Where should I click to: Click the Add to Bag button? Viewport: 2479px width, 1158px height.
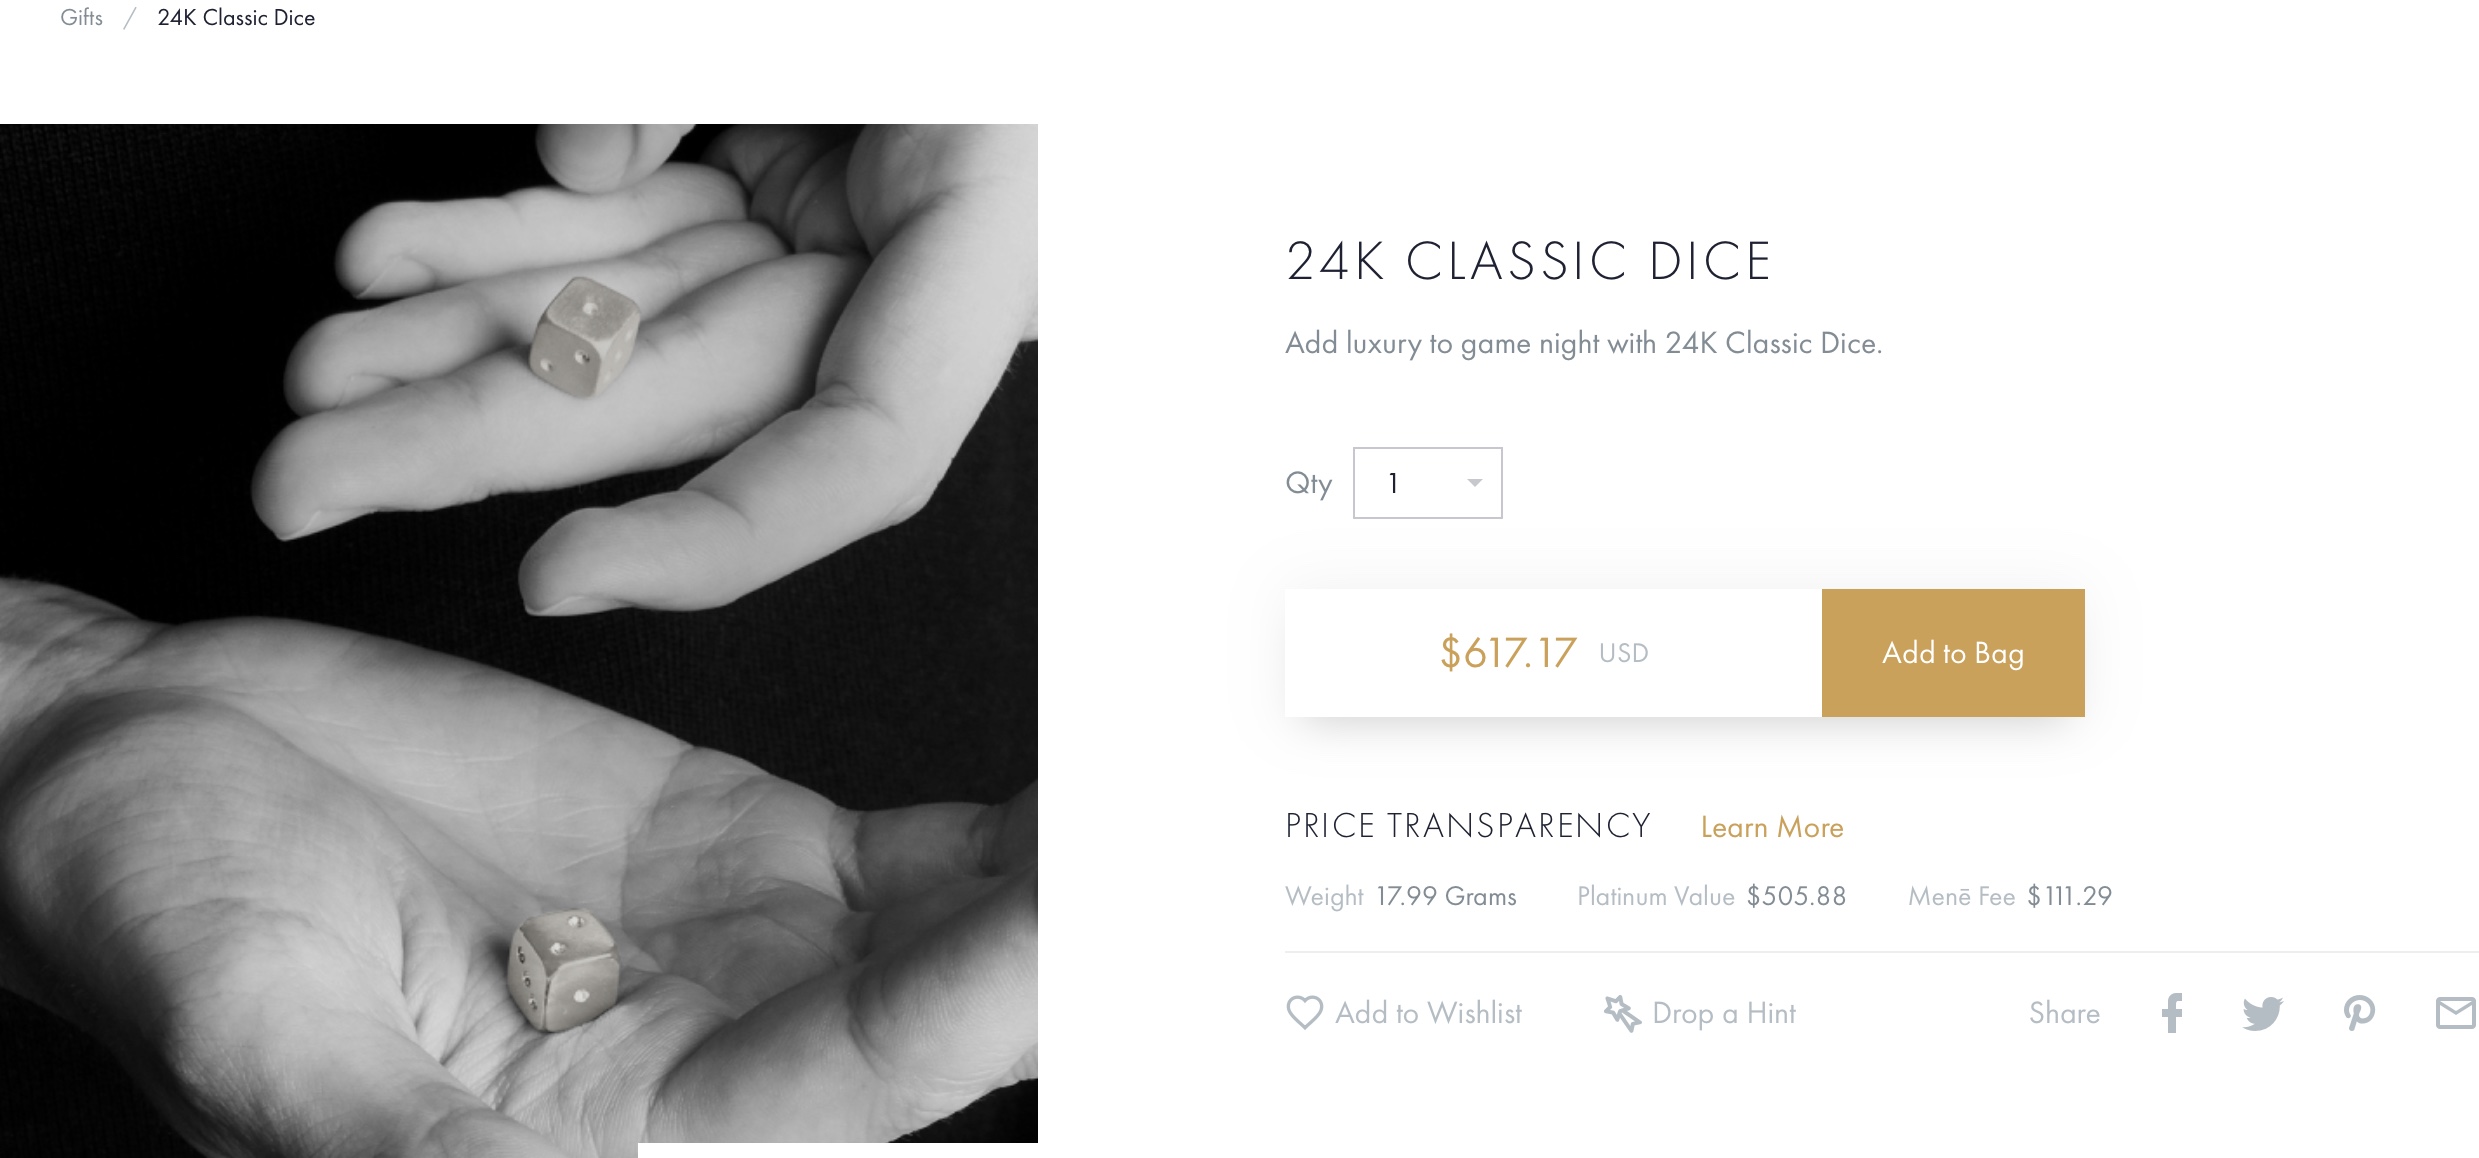pos(1952,653)
